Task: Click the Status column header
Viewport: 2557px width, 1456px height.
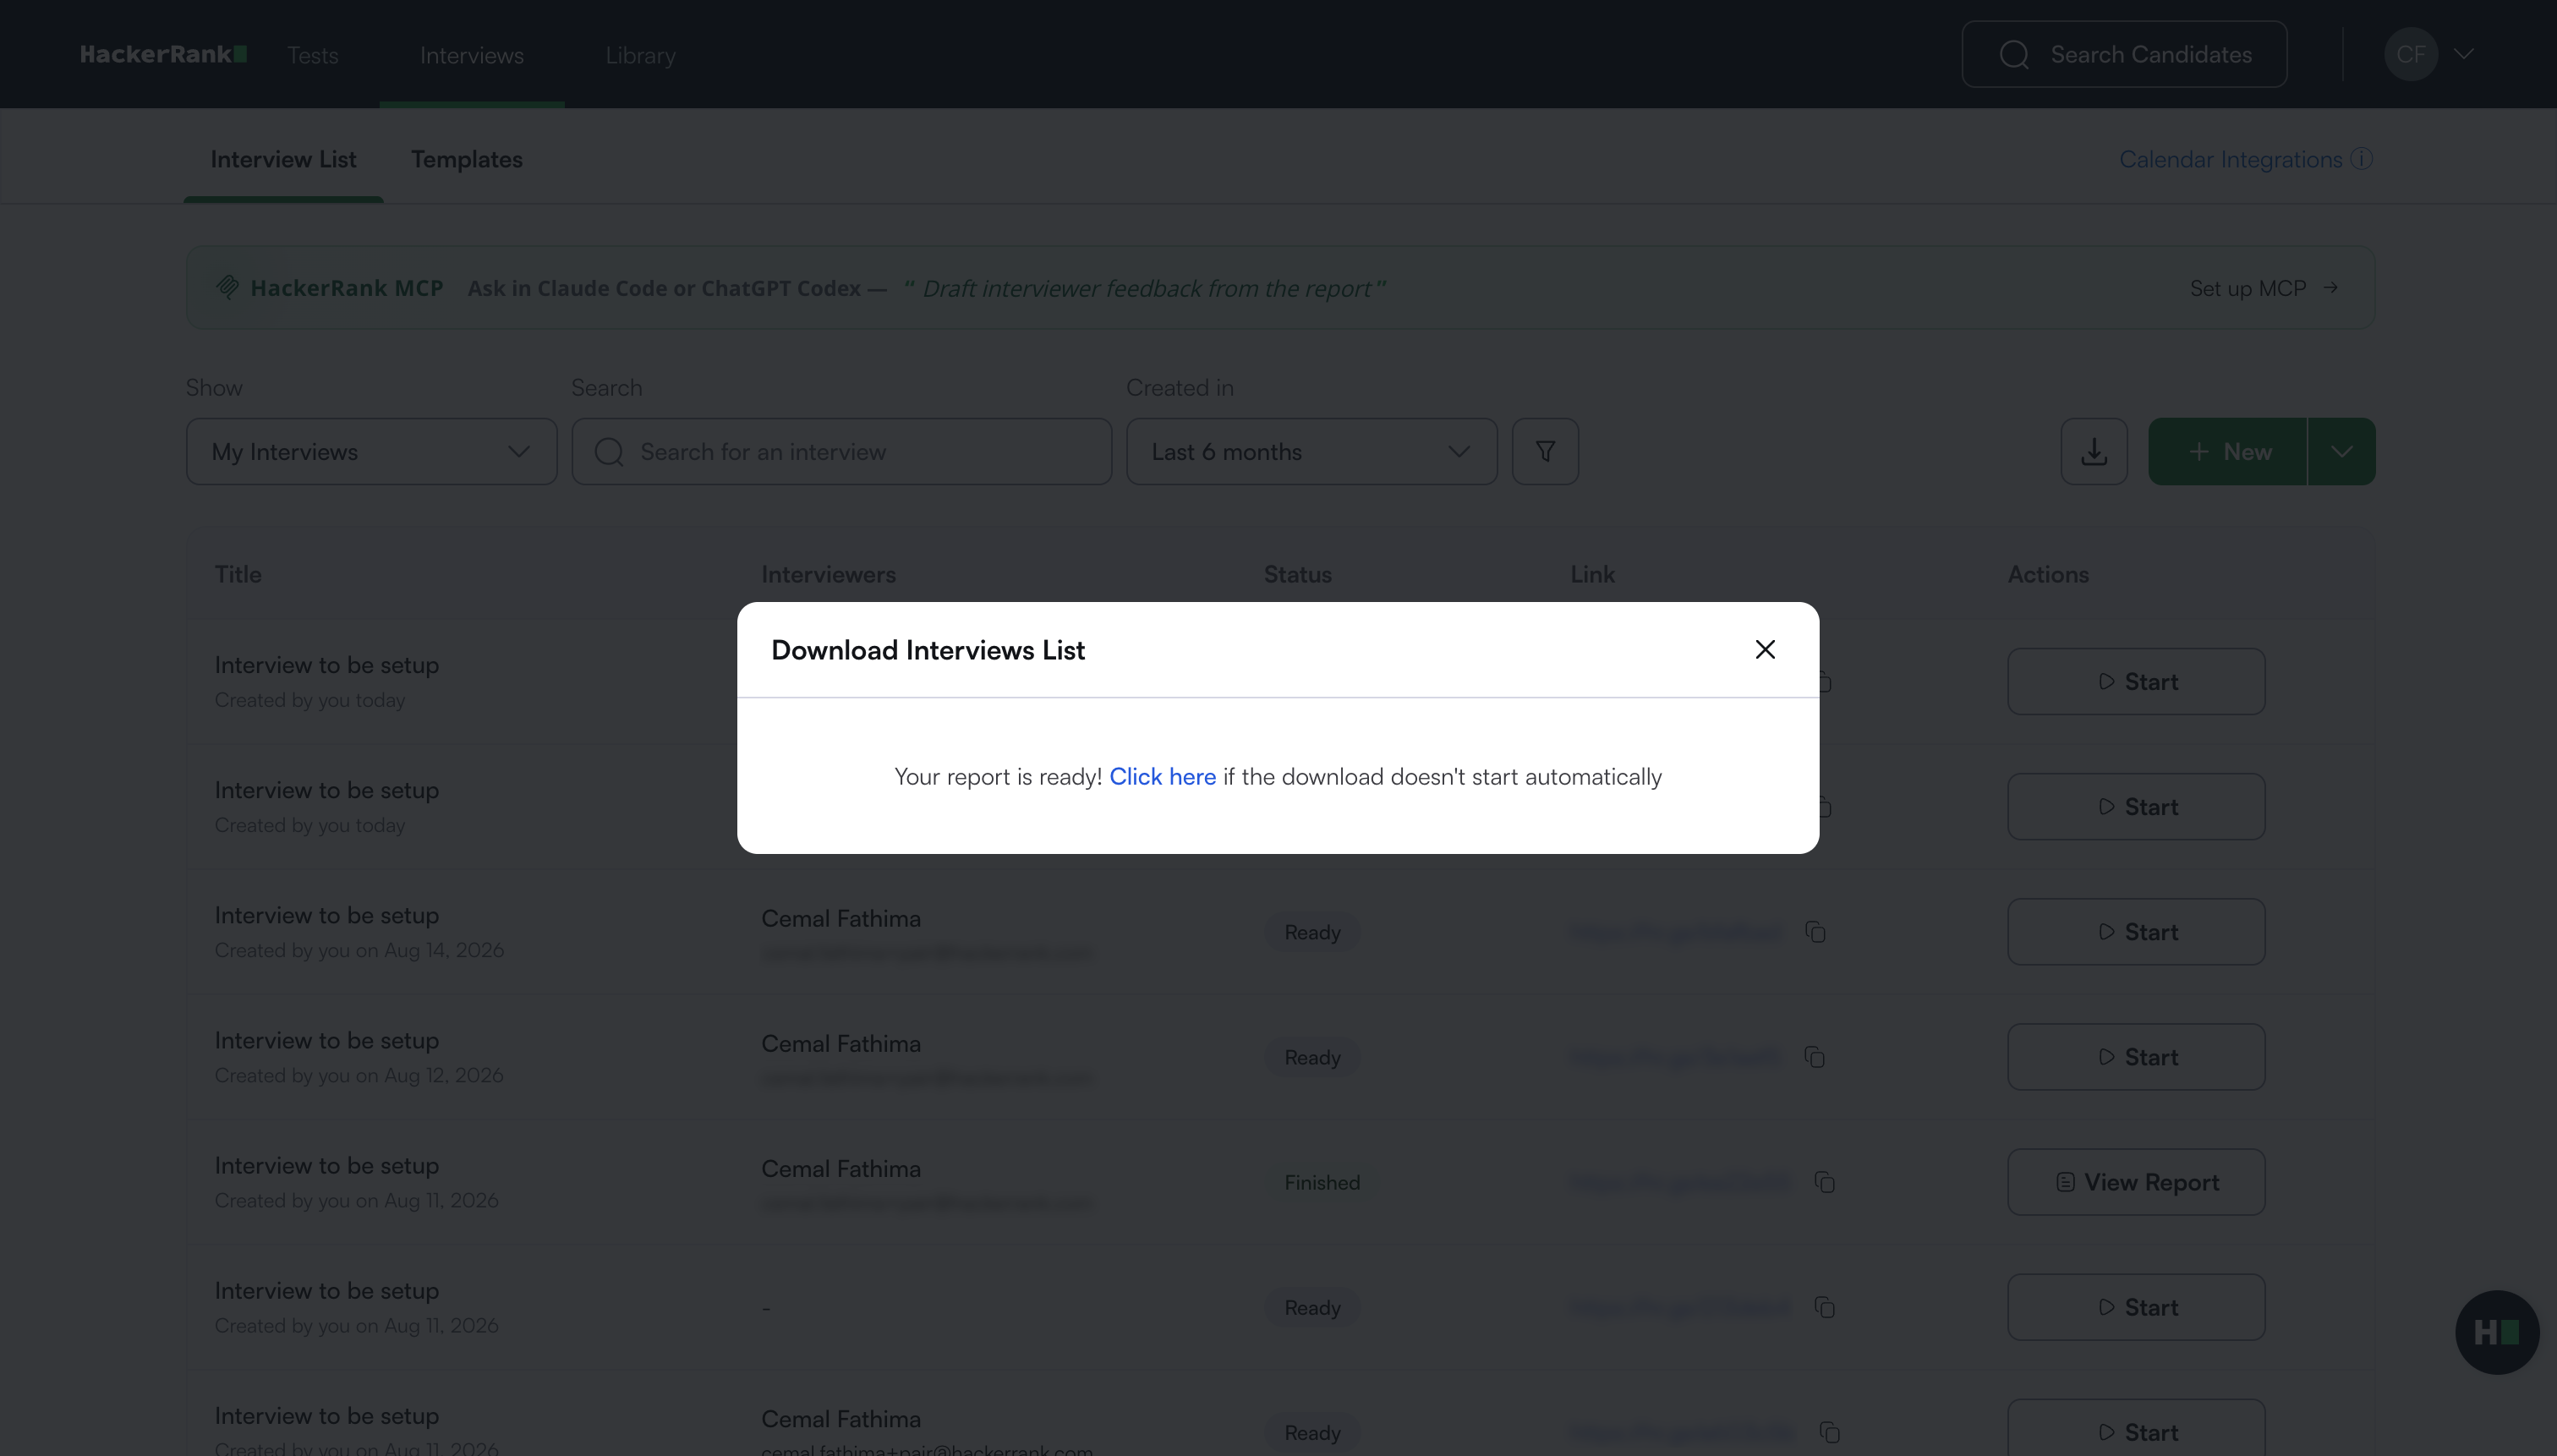Action: [1297, 575]
